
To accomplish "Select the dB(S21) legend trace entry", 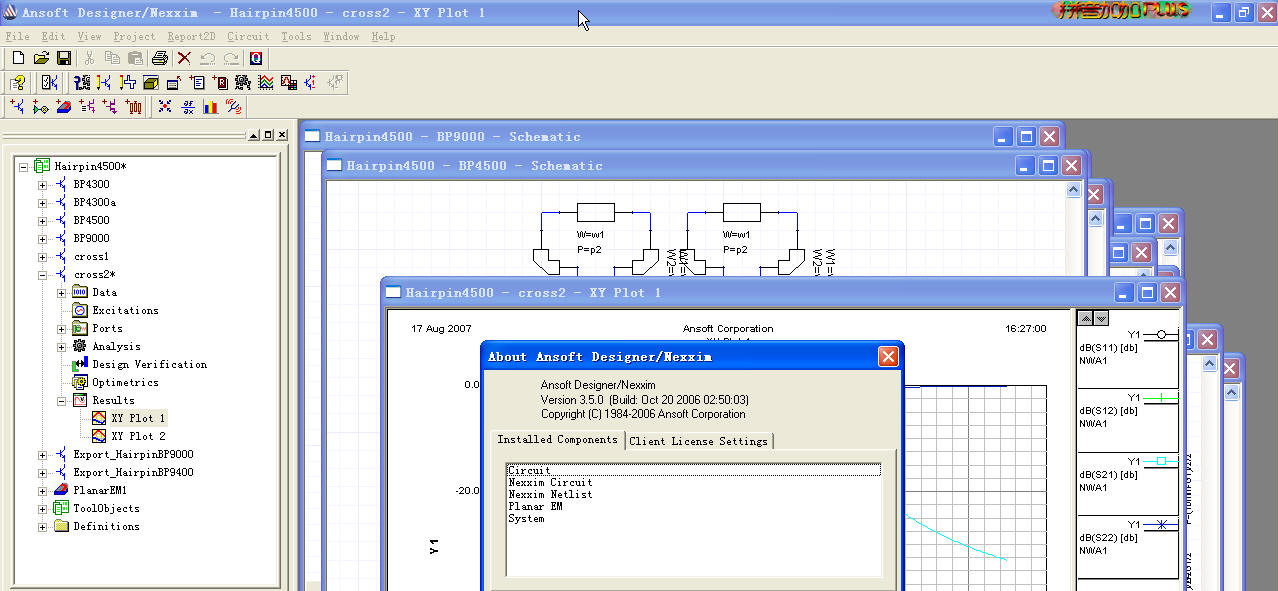I will pyautogui.click(x=1127, y=485).
